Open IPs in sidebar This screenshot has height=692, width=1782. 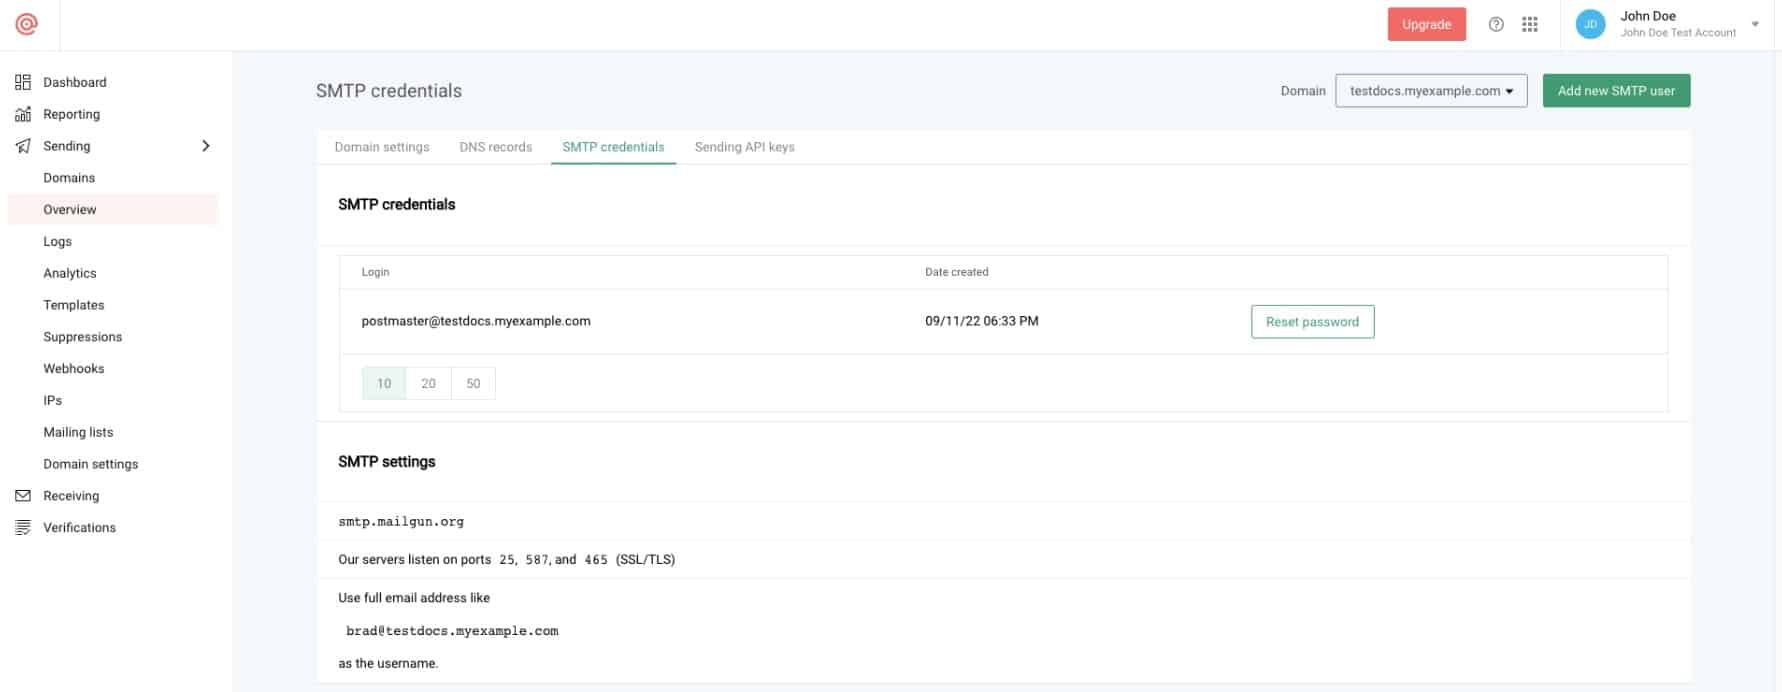pos(53,401)
